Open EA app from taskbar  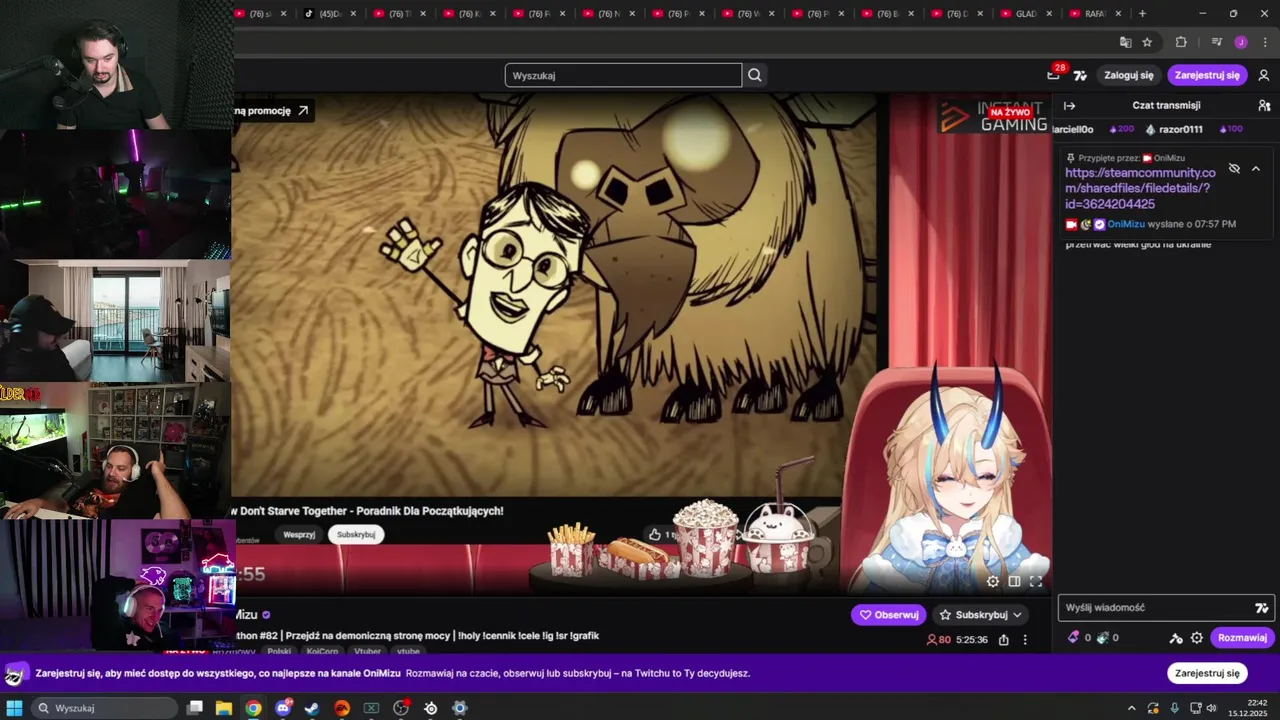(342, 708)
